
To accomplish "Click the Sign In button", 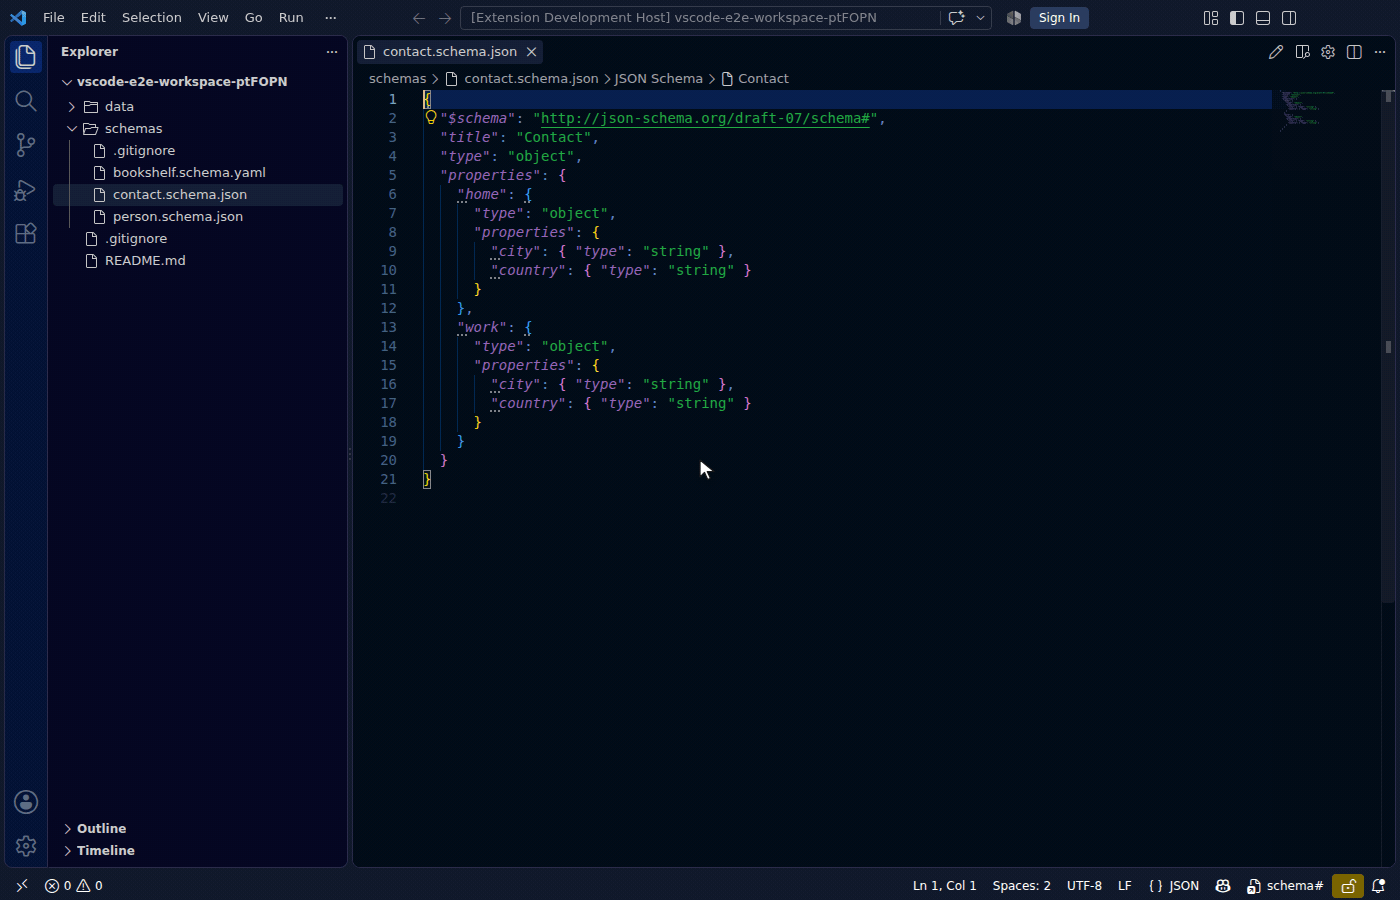I will [1059, 18].
